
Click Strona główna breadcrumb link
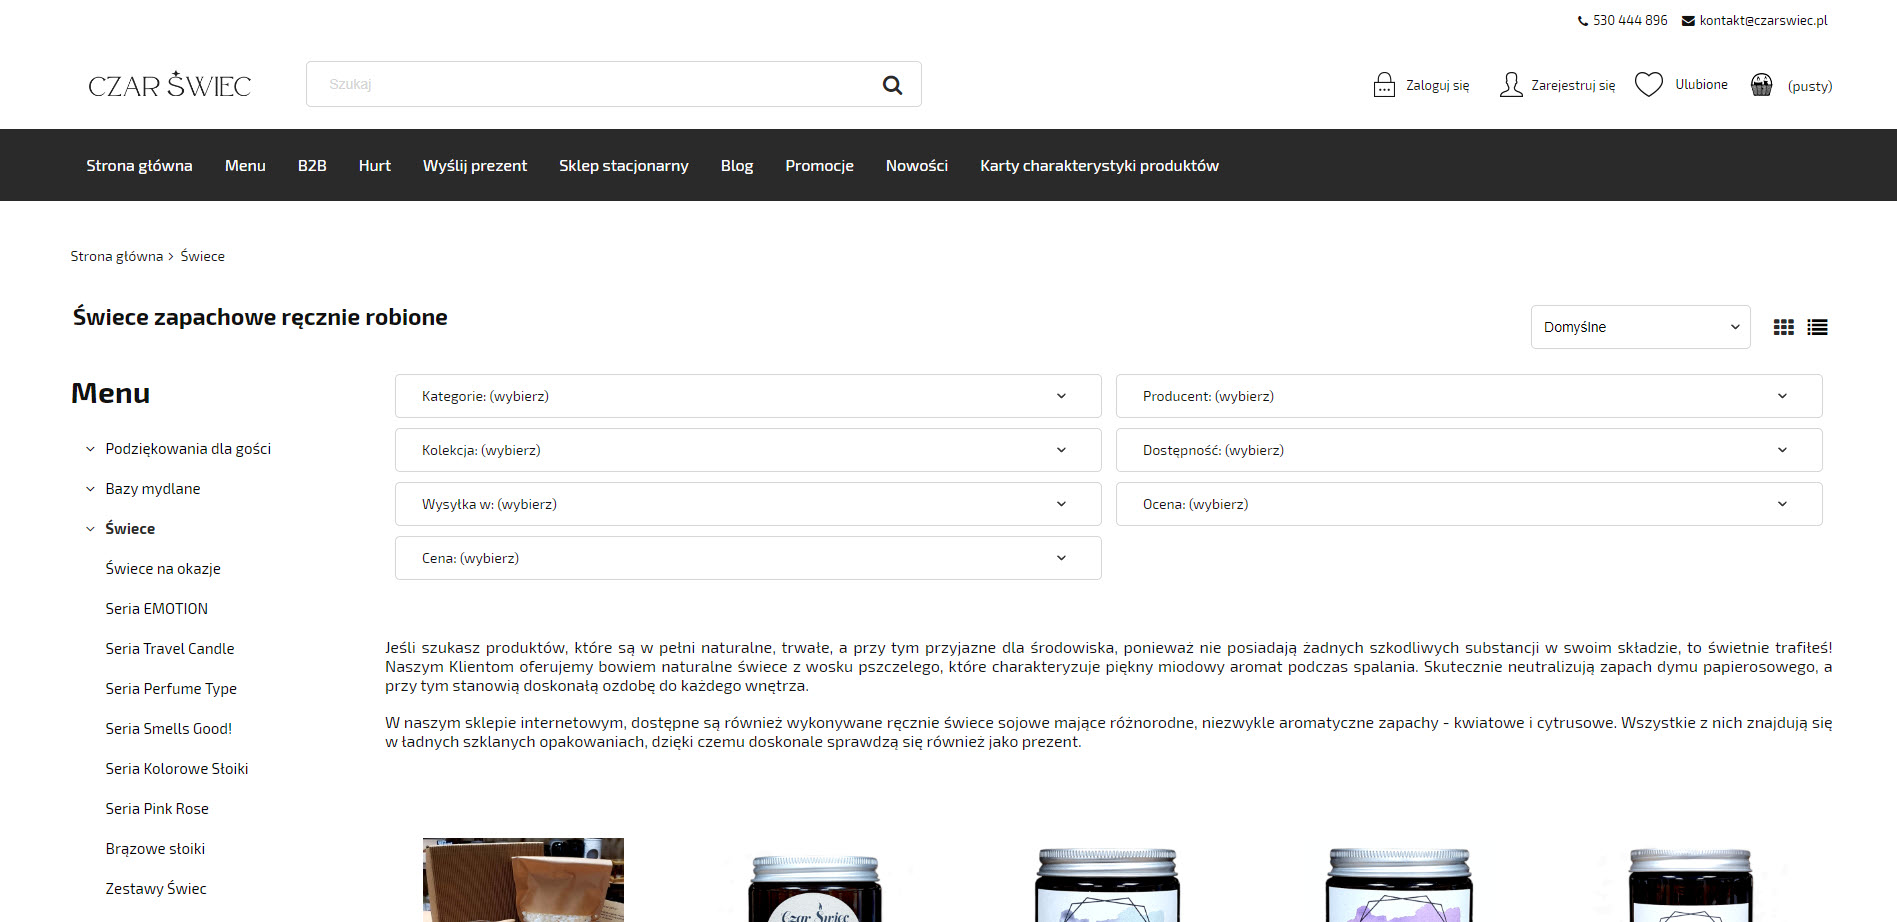(116, 257)
